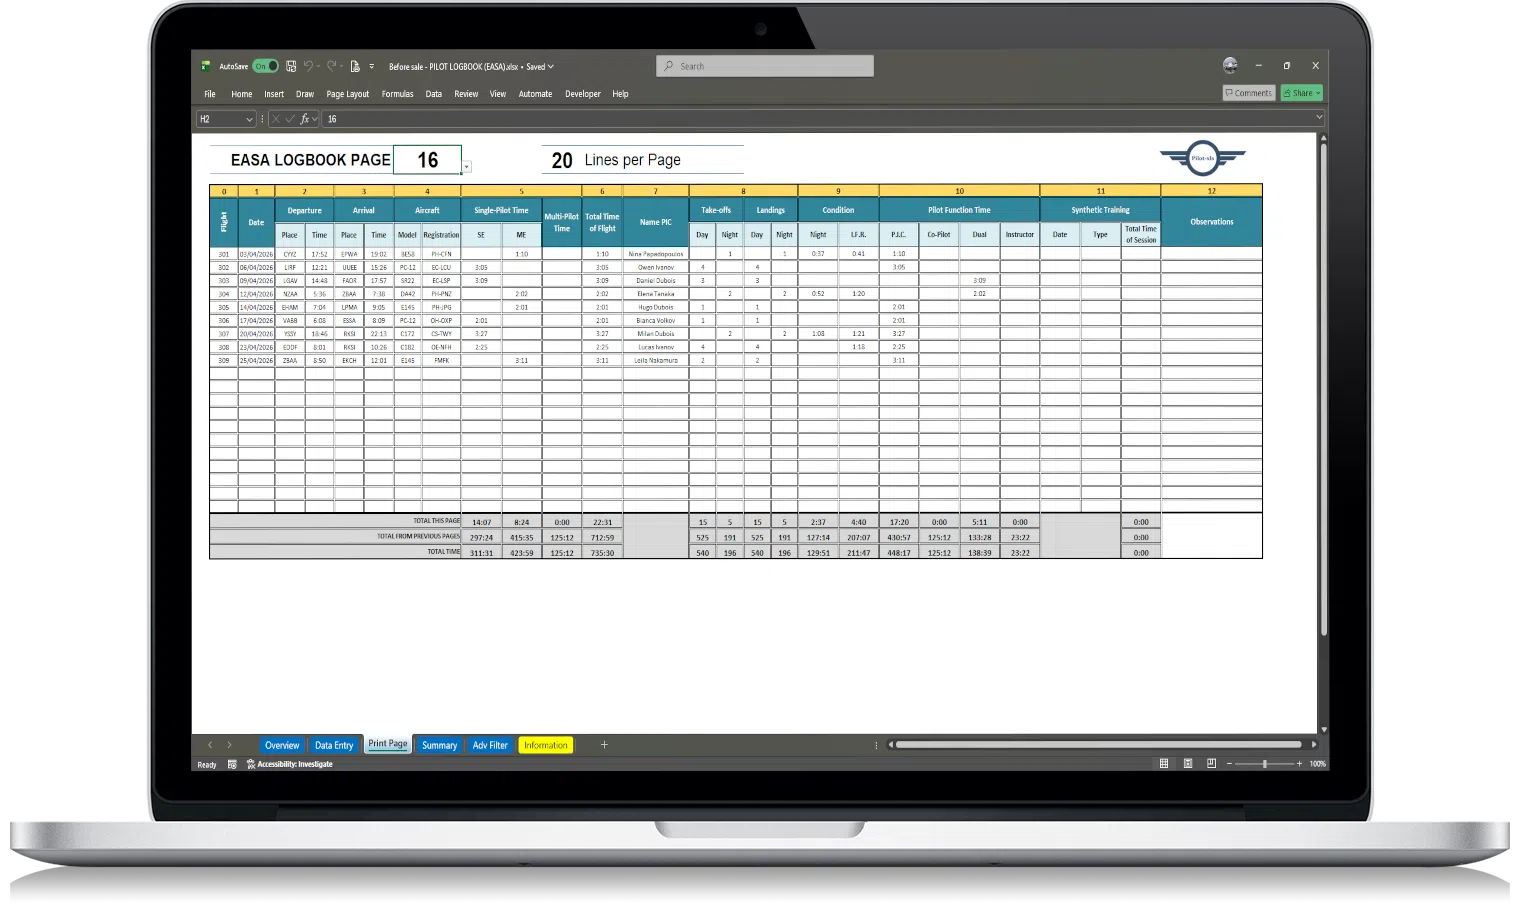Click the Save icon in the title bar
This screenshot has height=920, width=1520.
(x=291, y=66)
